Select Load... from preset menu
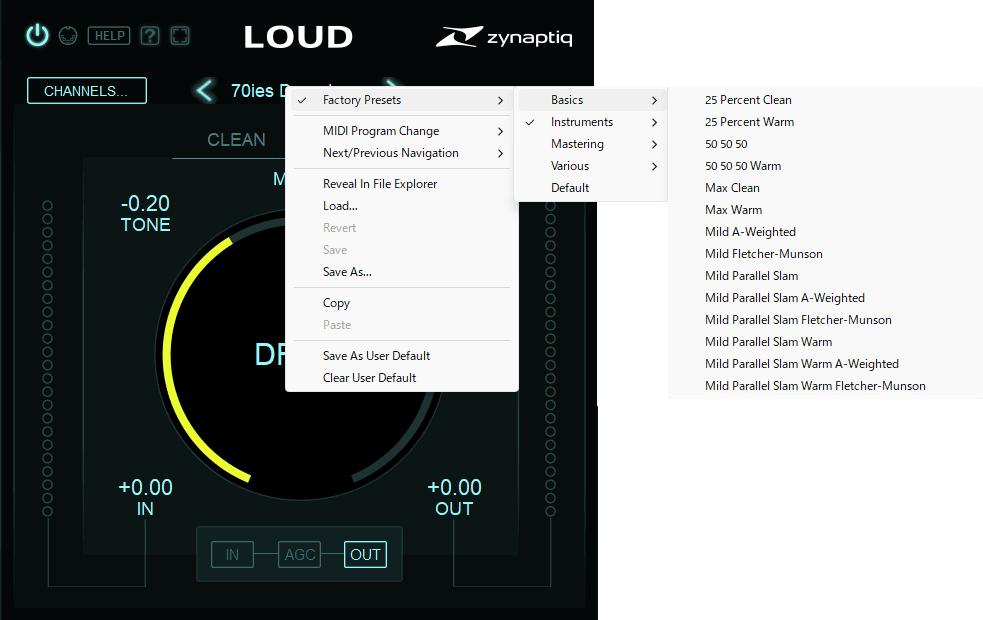Image resolution: width=983 pixels, height=620 pixels. [402, 206]
